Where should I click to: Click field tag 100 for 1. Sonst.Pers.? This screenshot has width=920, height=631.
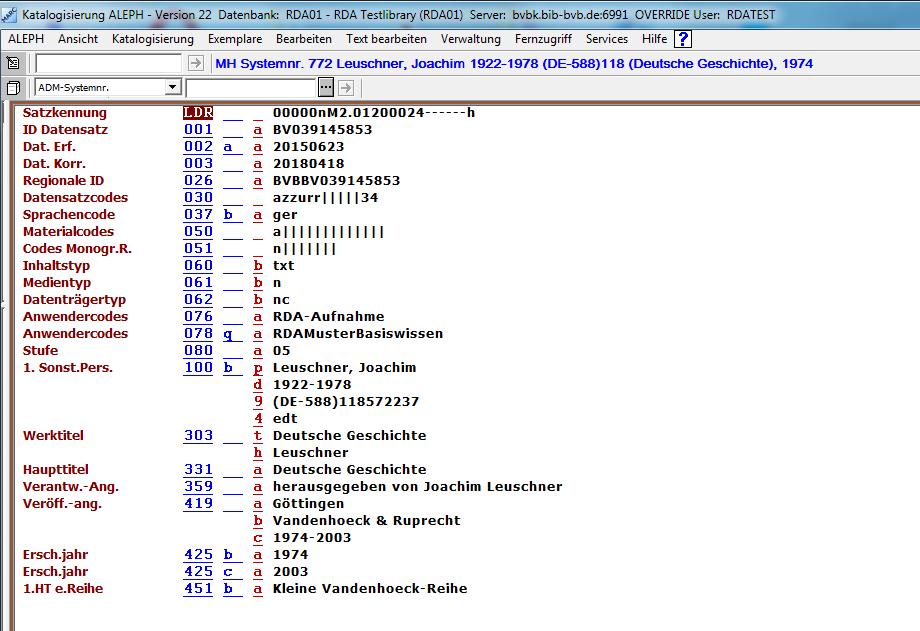click(x=198, y=368)
